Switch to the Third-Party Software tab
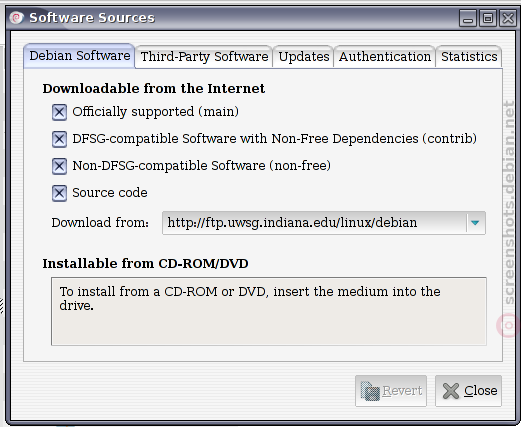This screenshot has height=427, width=521. [x=204, y=57]
